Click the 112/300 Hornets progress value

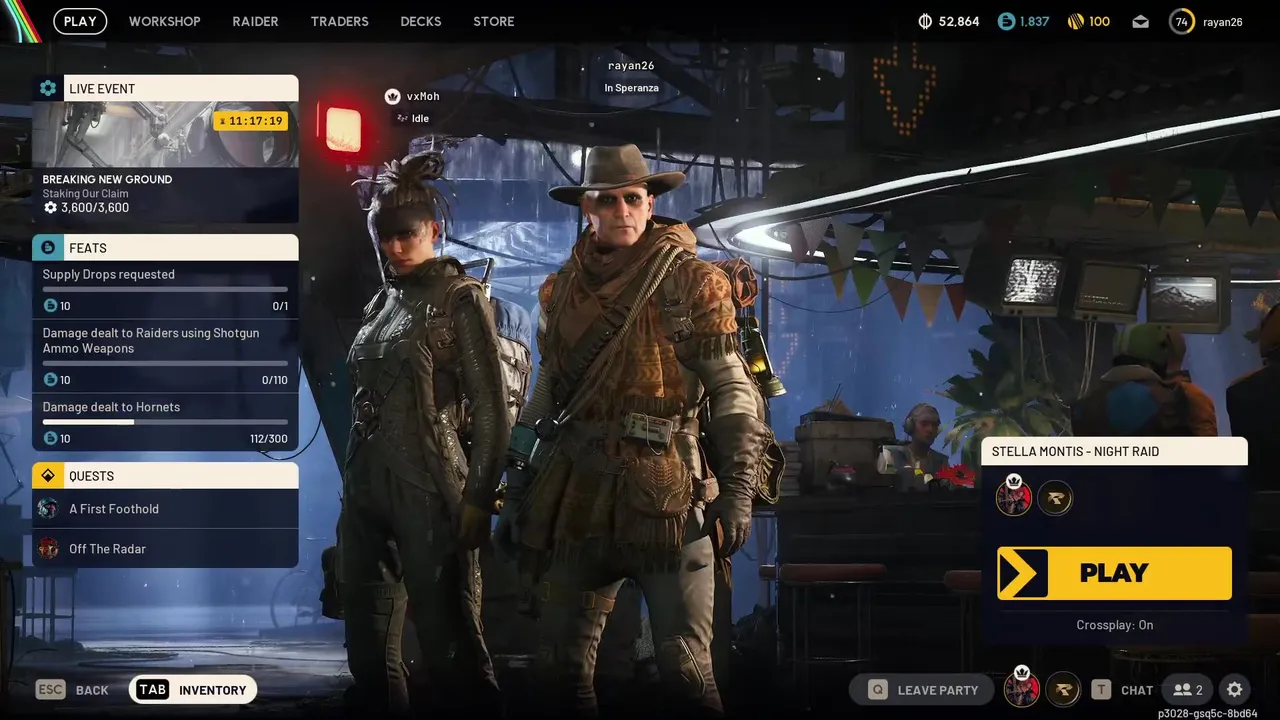pos(269,439)
